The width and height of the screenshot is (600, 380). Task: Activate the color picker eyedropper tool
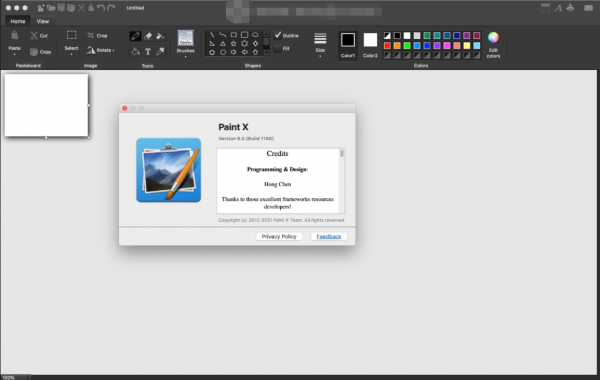pyautogui.click(x=160, y=51)
